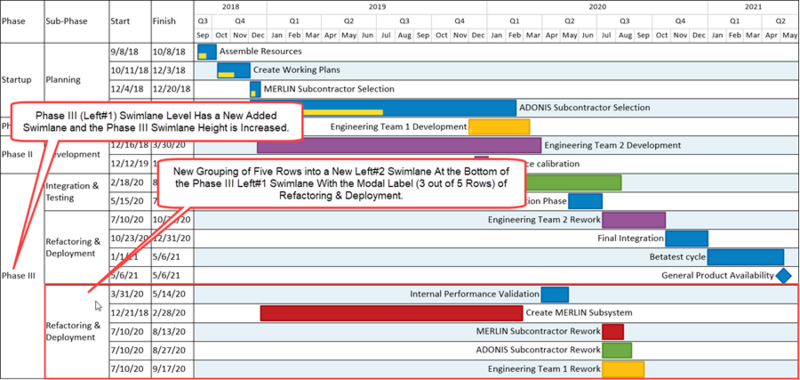Image resolution: width=800 pixels, height=380 pixels.
Task: Select the 2018 year header
Action: tap(230, 7)
